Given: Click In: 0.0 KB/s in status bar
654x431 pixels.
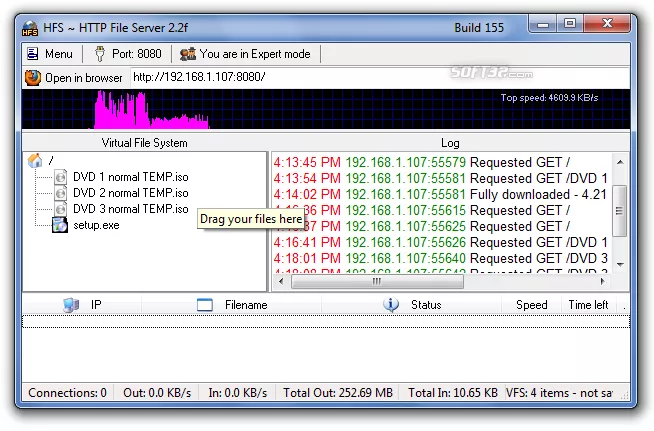Looking at the screenshot, I should [238, 393].
